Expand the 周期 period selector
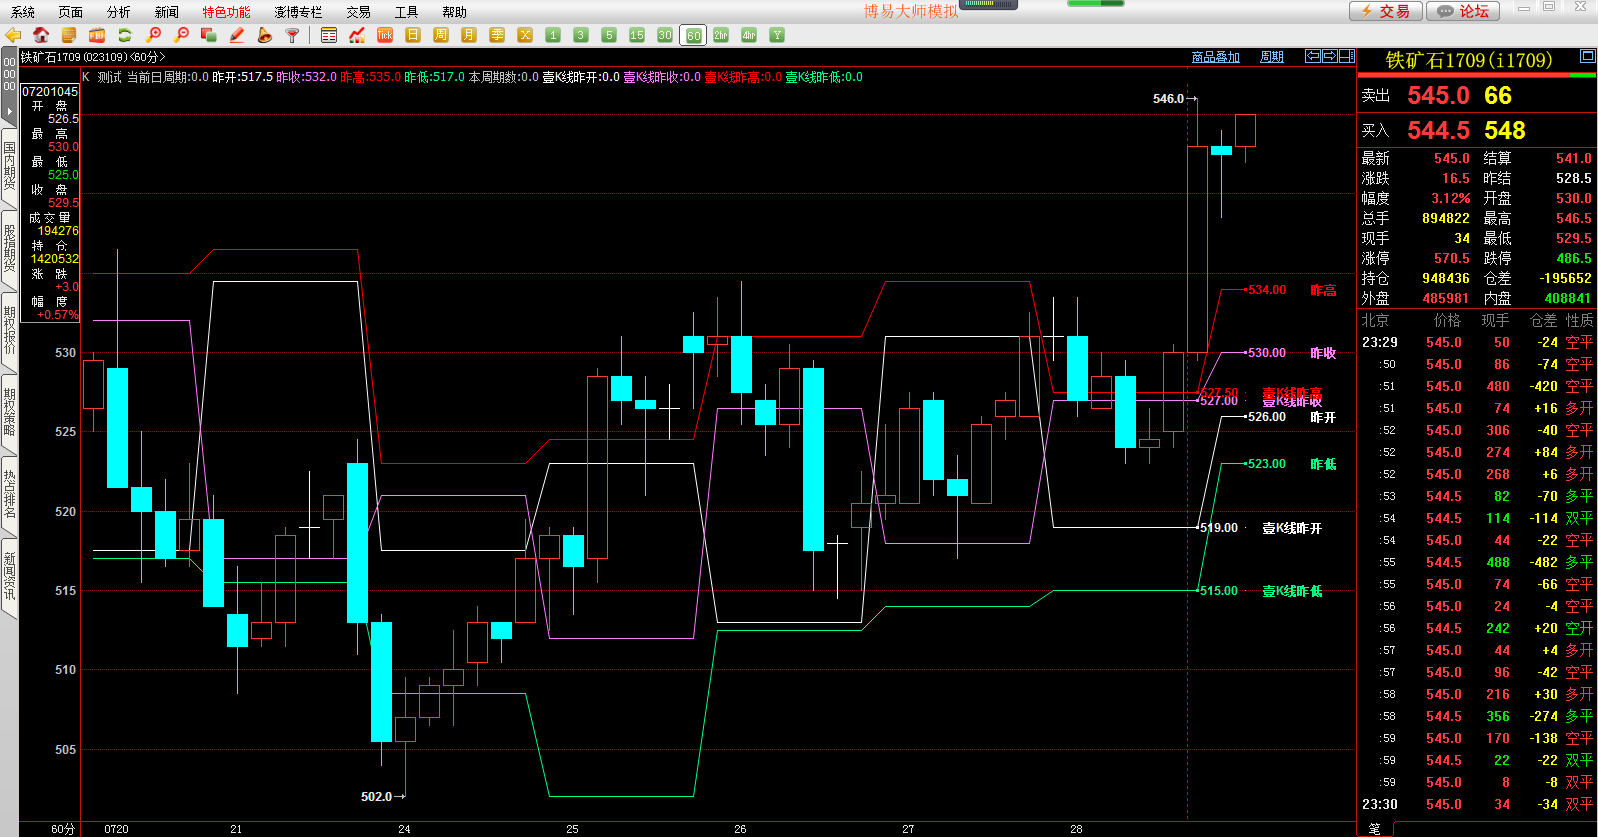The width and height of the screenshot is (1598, 837). pos(1271,57)
